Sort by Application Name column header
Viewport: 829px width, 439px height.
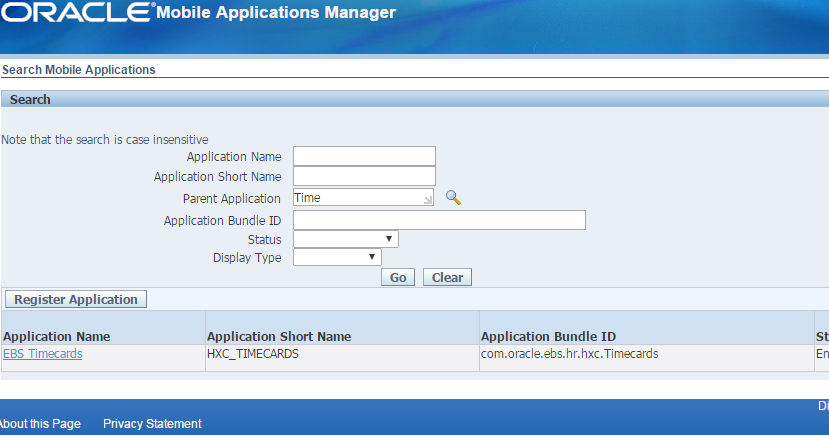point(57,336)
